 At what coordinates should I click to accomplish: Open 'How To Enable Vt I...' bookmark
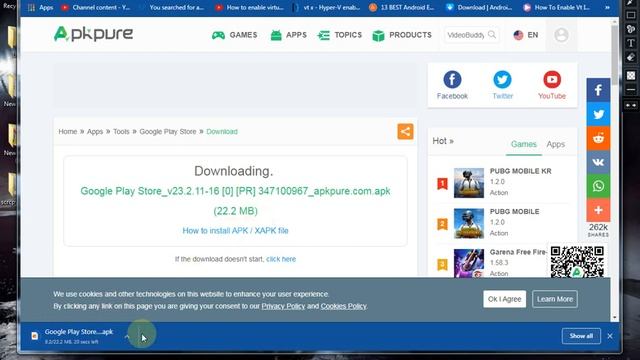(557, 7)
